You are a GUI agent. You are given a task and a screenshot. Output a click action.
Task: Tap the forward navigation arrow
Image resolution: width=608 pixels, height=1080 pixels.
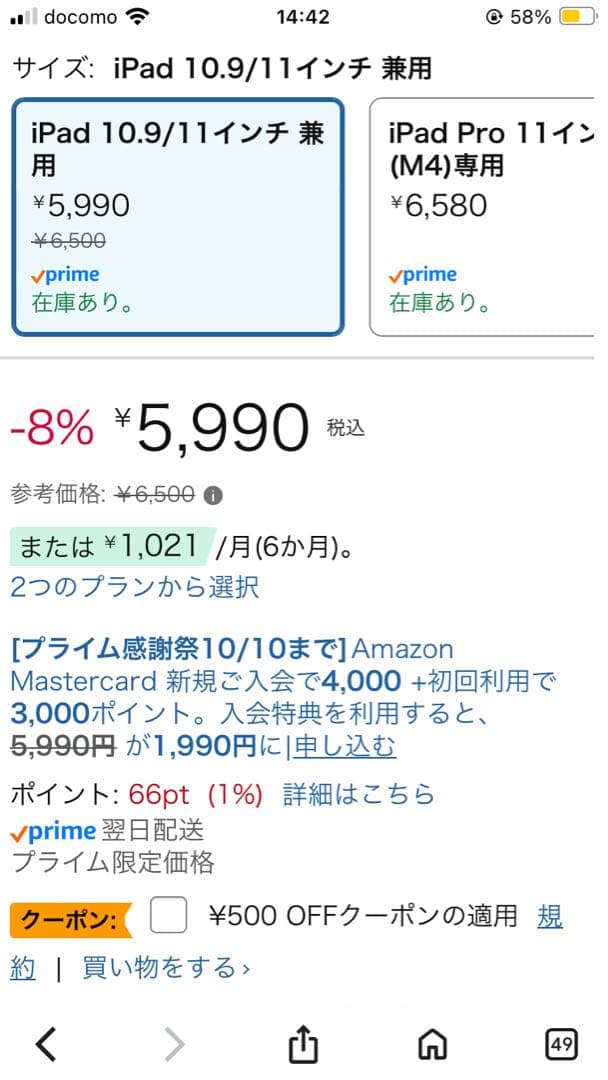tap(174, 1043)
